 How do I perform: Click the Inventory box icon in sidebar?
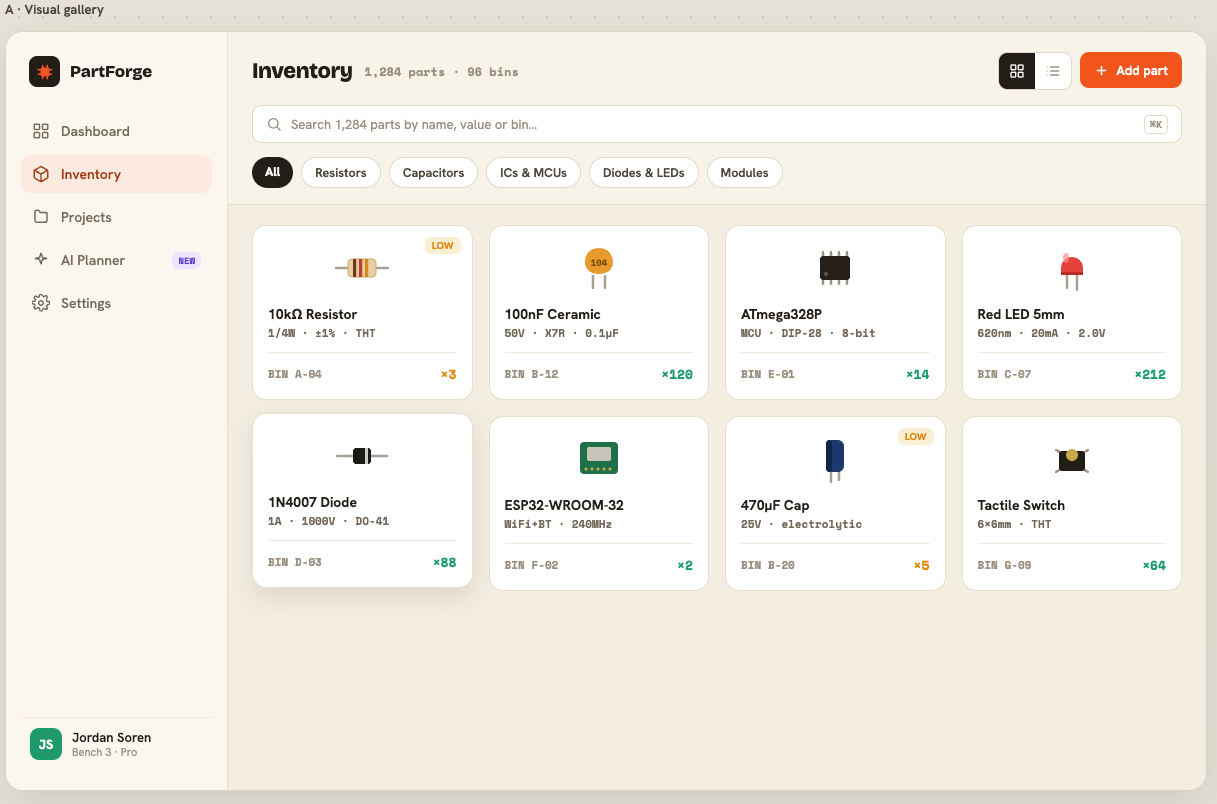(x=41, y=174)
